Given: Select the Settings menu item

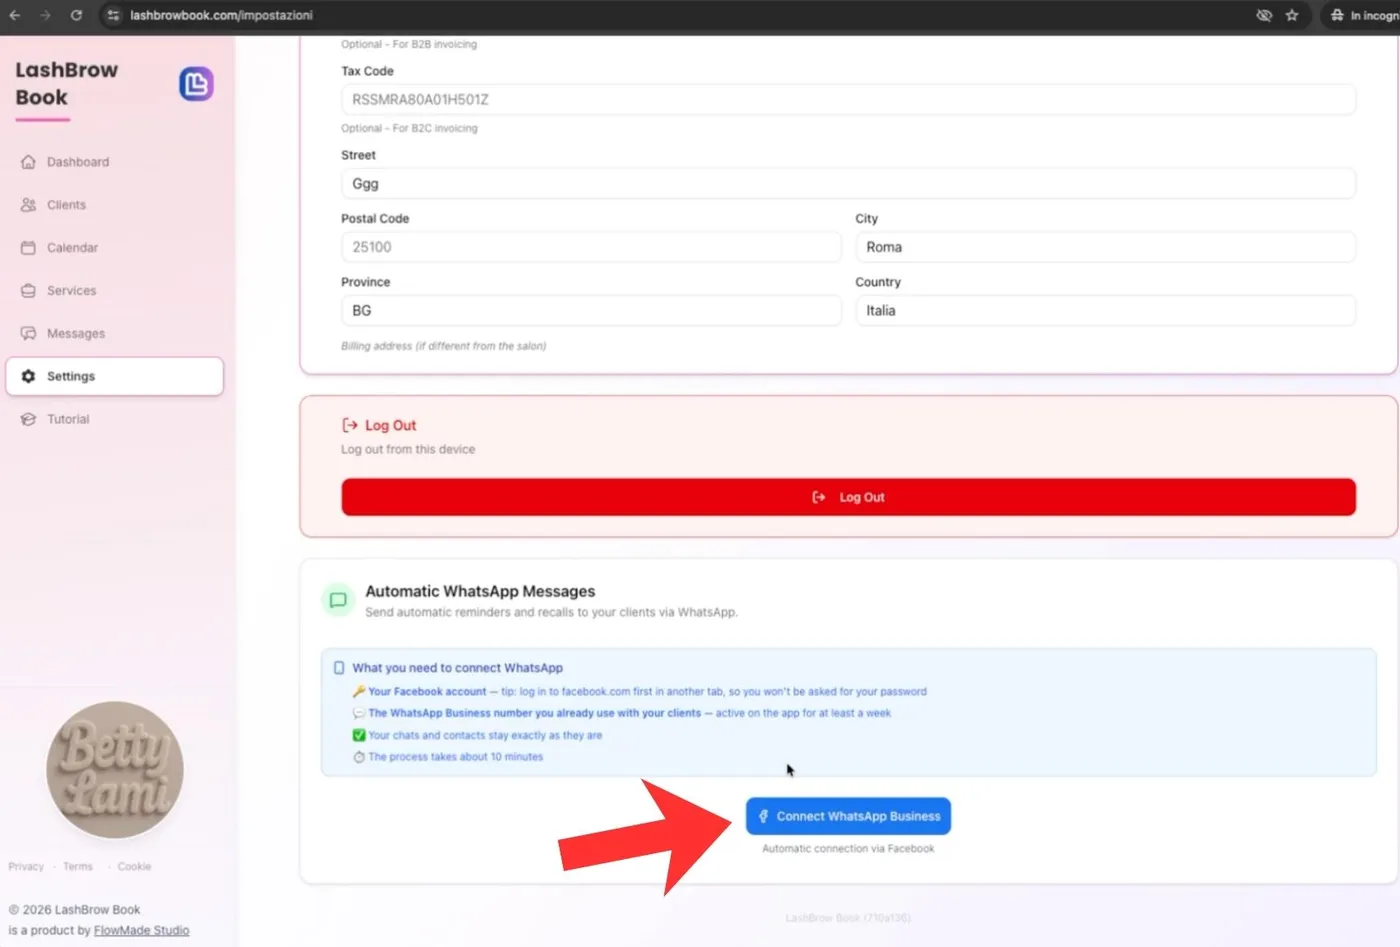Looking at the screenshot, I should pyautogui.click(x=115, y=377).
